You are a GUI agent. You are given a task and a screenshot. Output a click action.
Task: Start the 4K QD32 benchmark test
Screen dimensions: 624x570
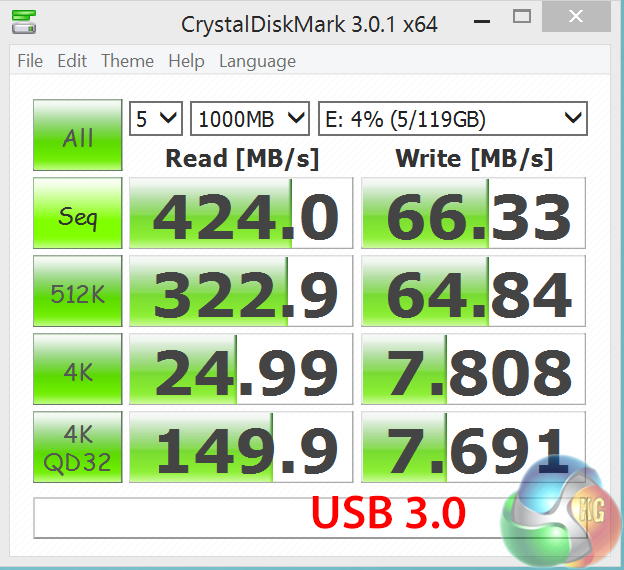coord(78,447)
